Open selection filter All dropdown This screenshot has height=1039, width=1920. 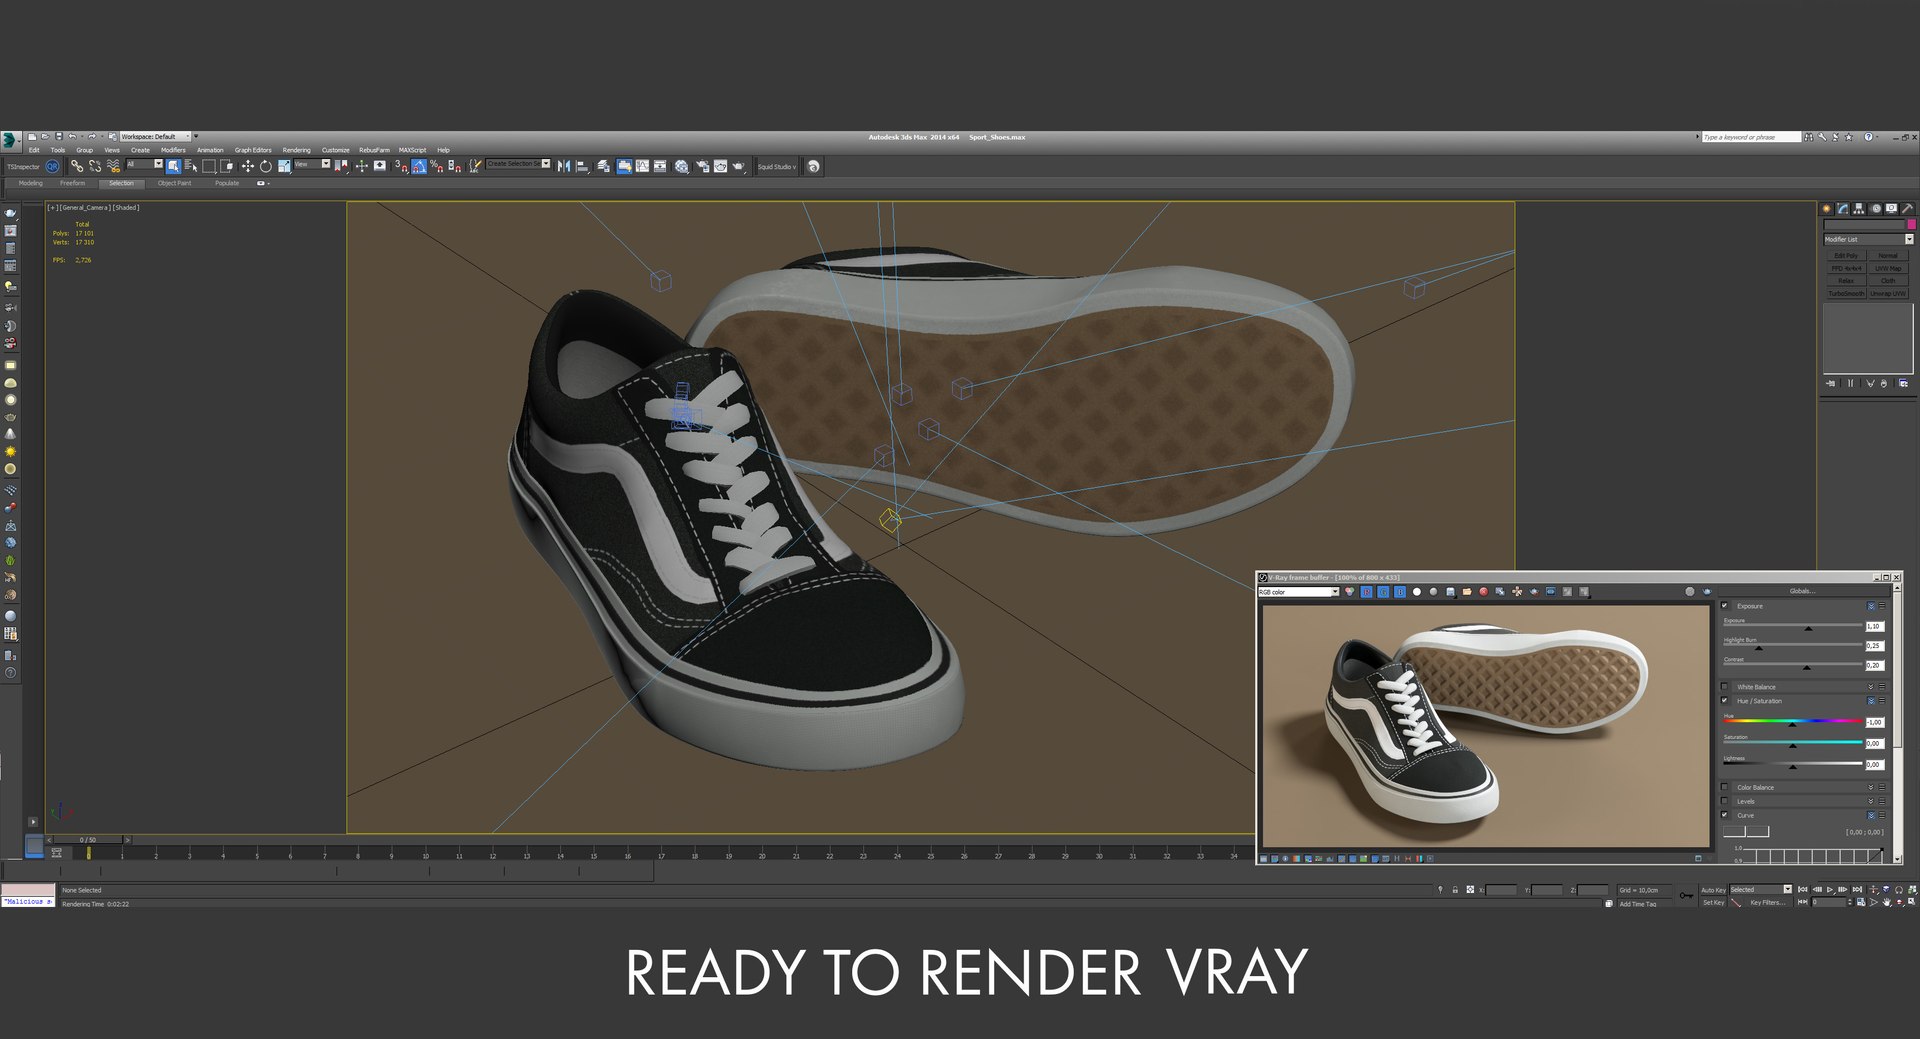click(x=144, y=164)
